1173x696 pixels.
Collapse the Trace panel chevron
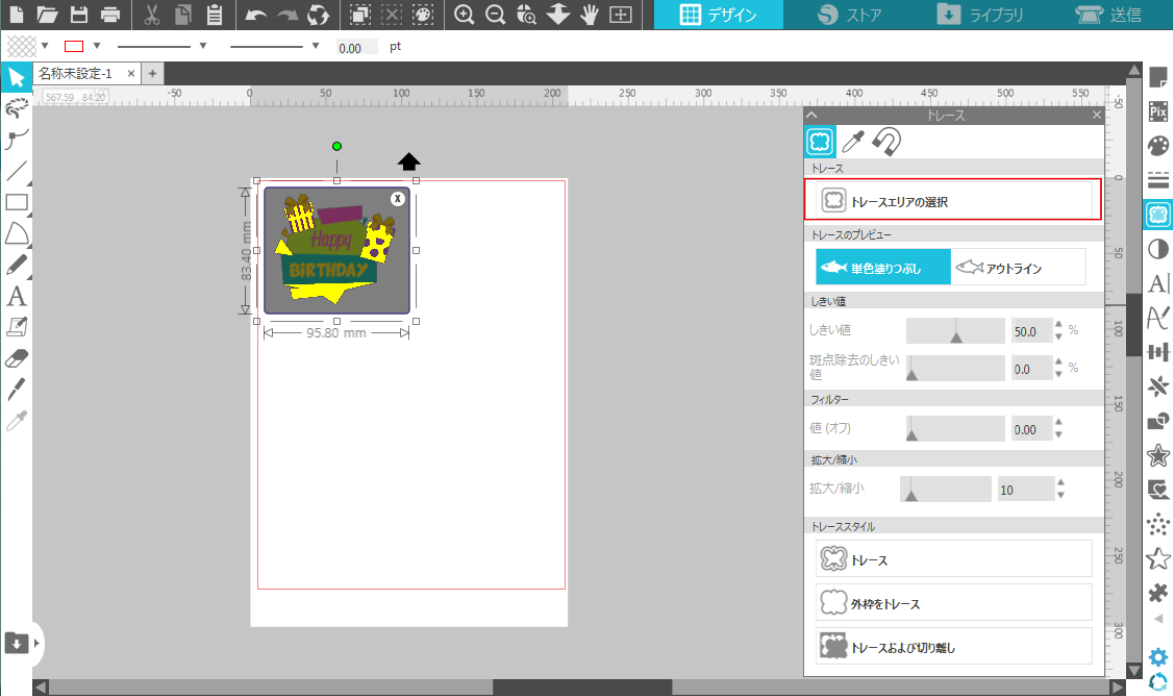pos(812,115)
